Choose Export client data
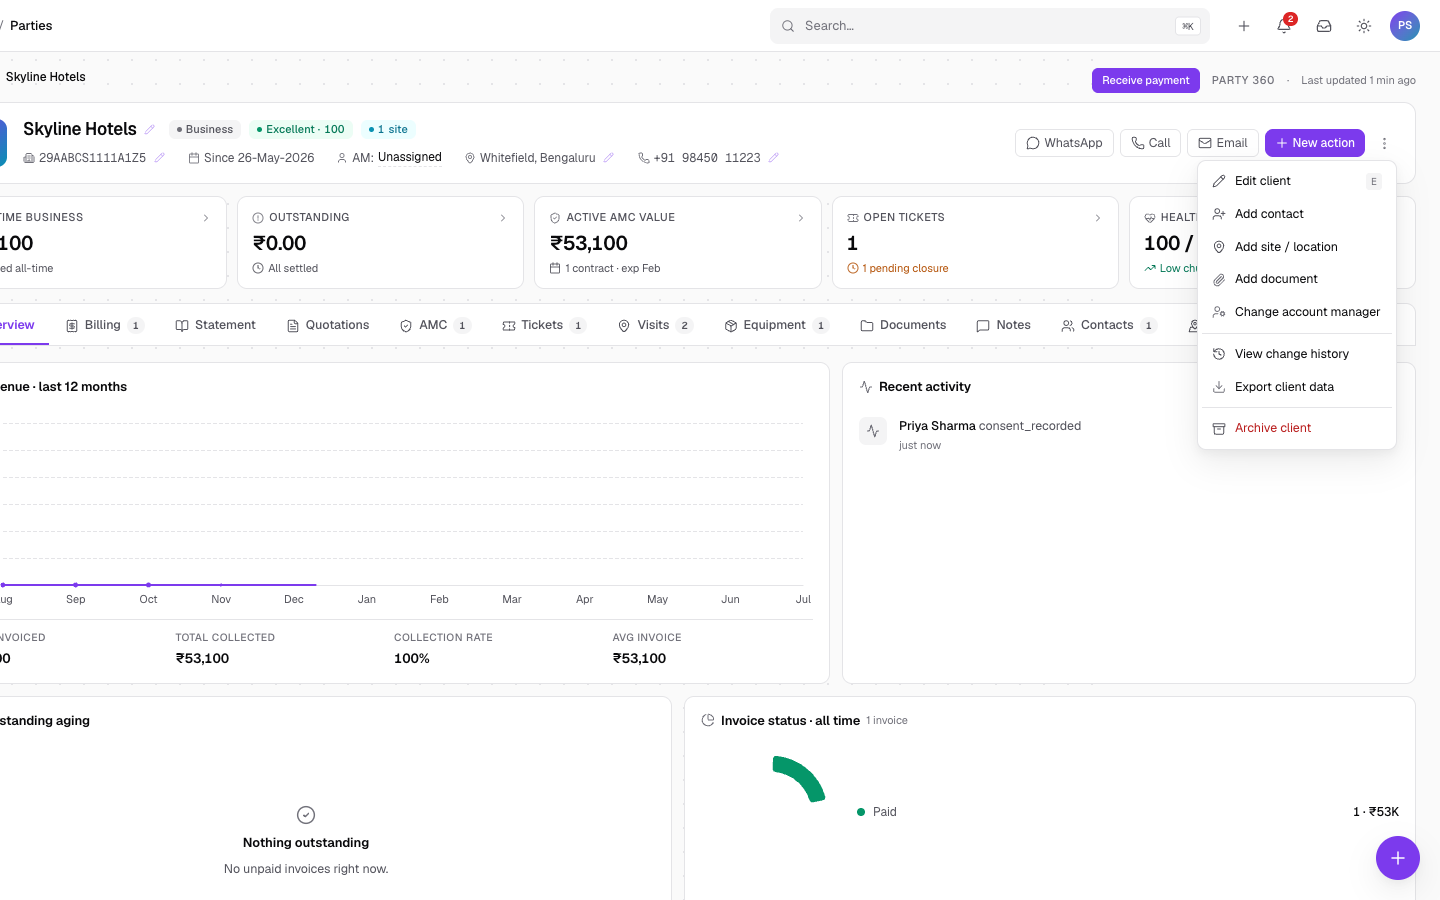 [1297, 387]
